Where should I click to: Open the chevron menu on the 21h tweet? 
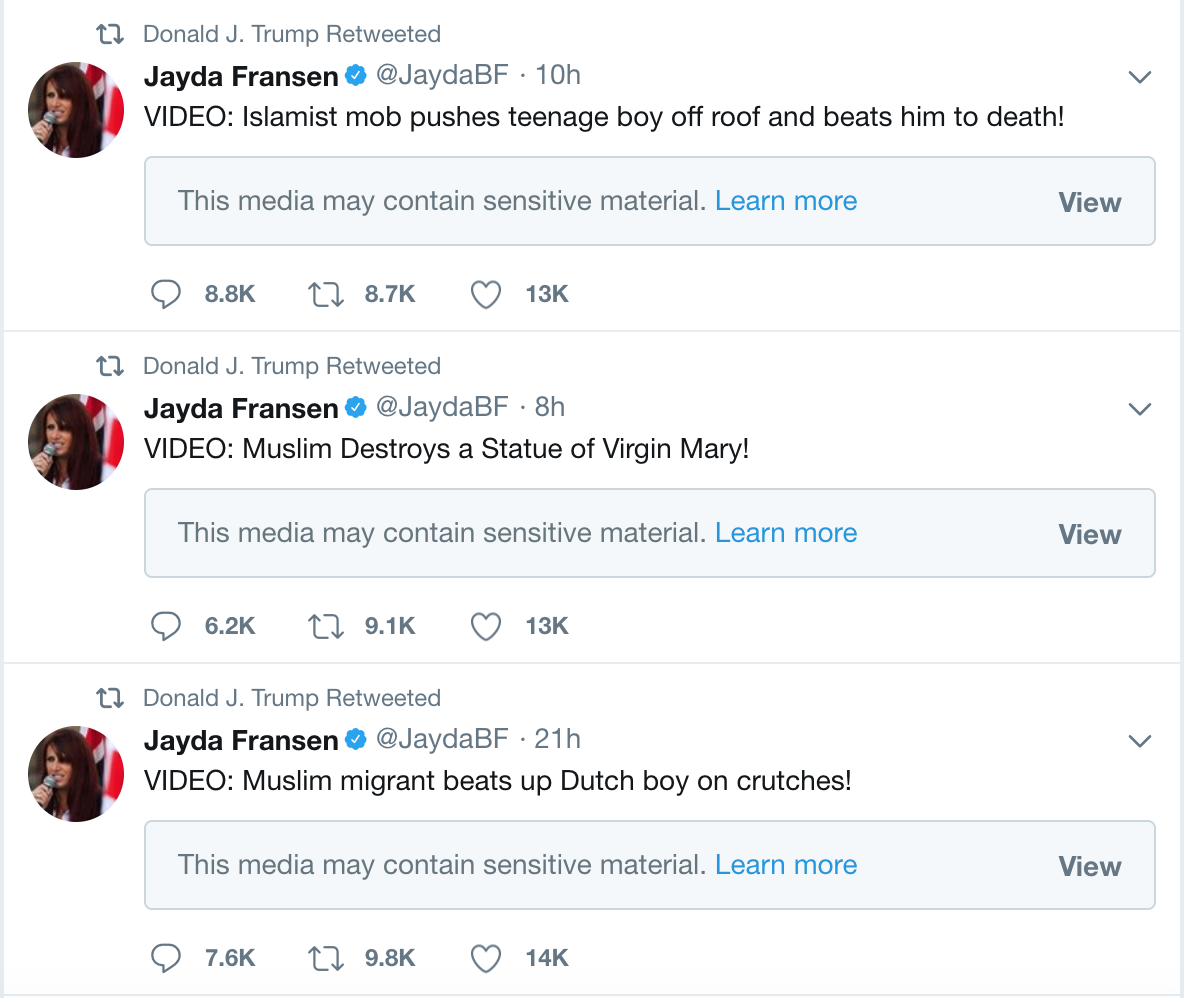1139,741
